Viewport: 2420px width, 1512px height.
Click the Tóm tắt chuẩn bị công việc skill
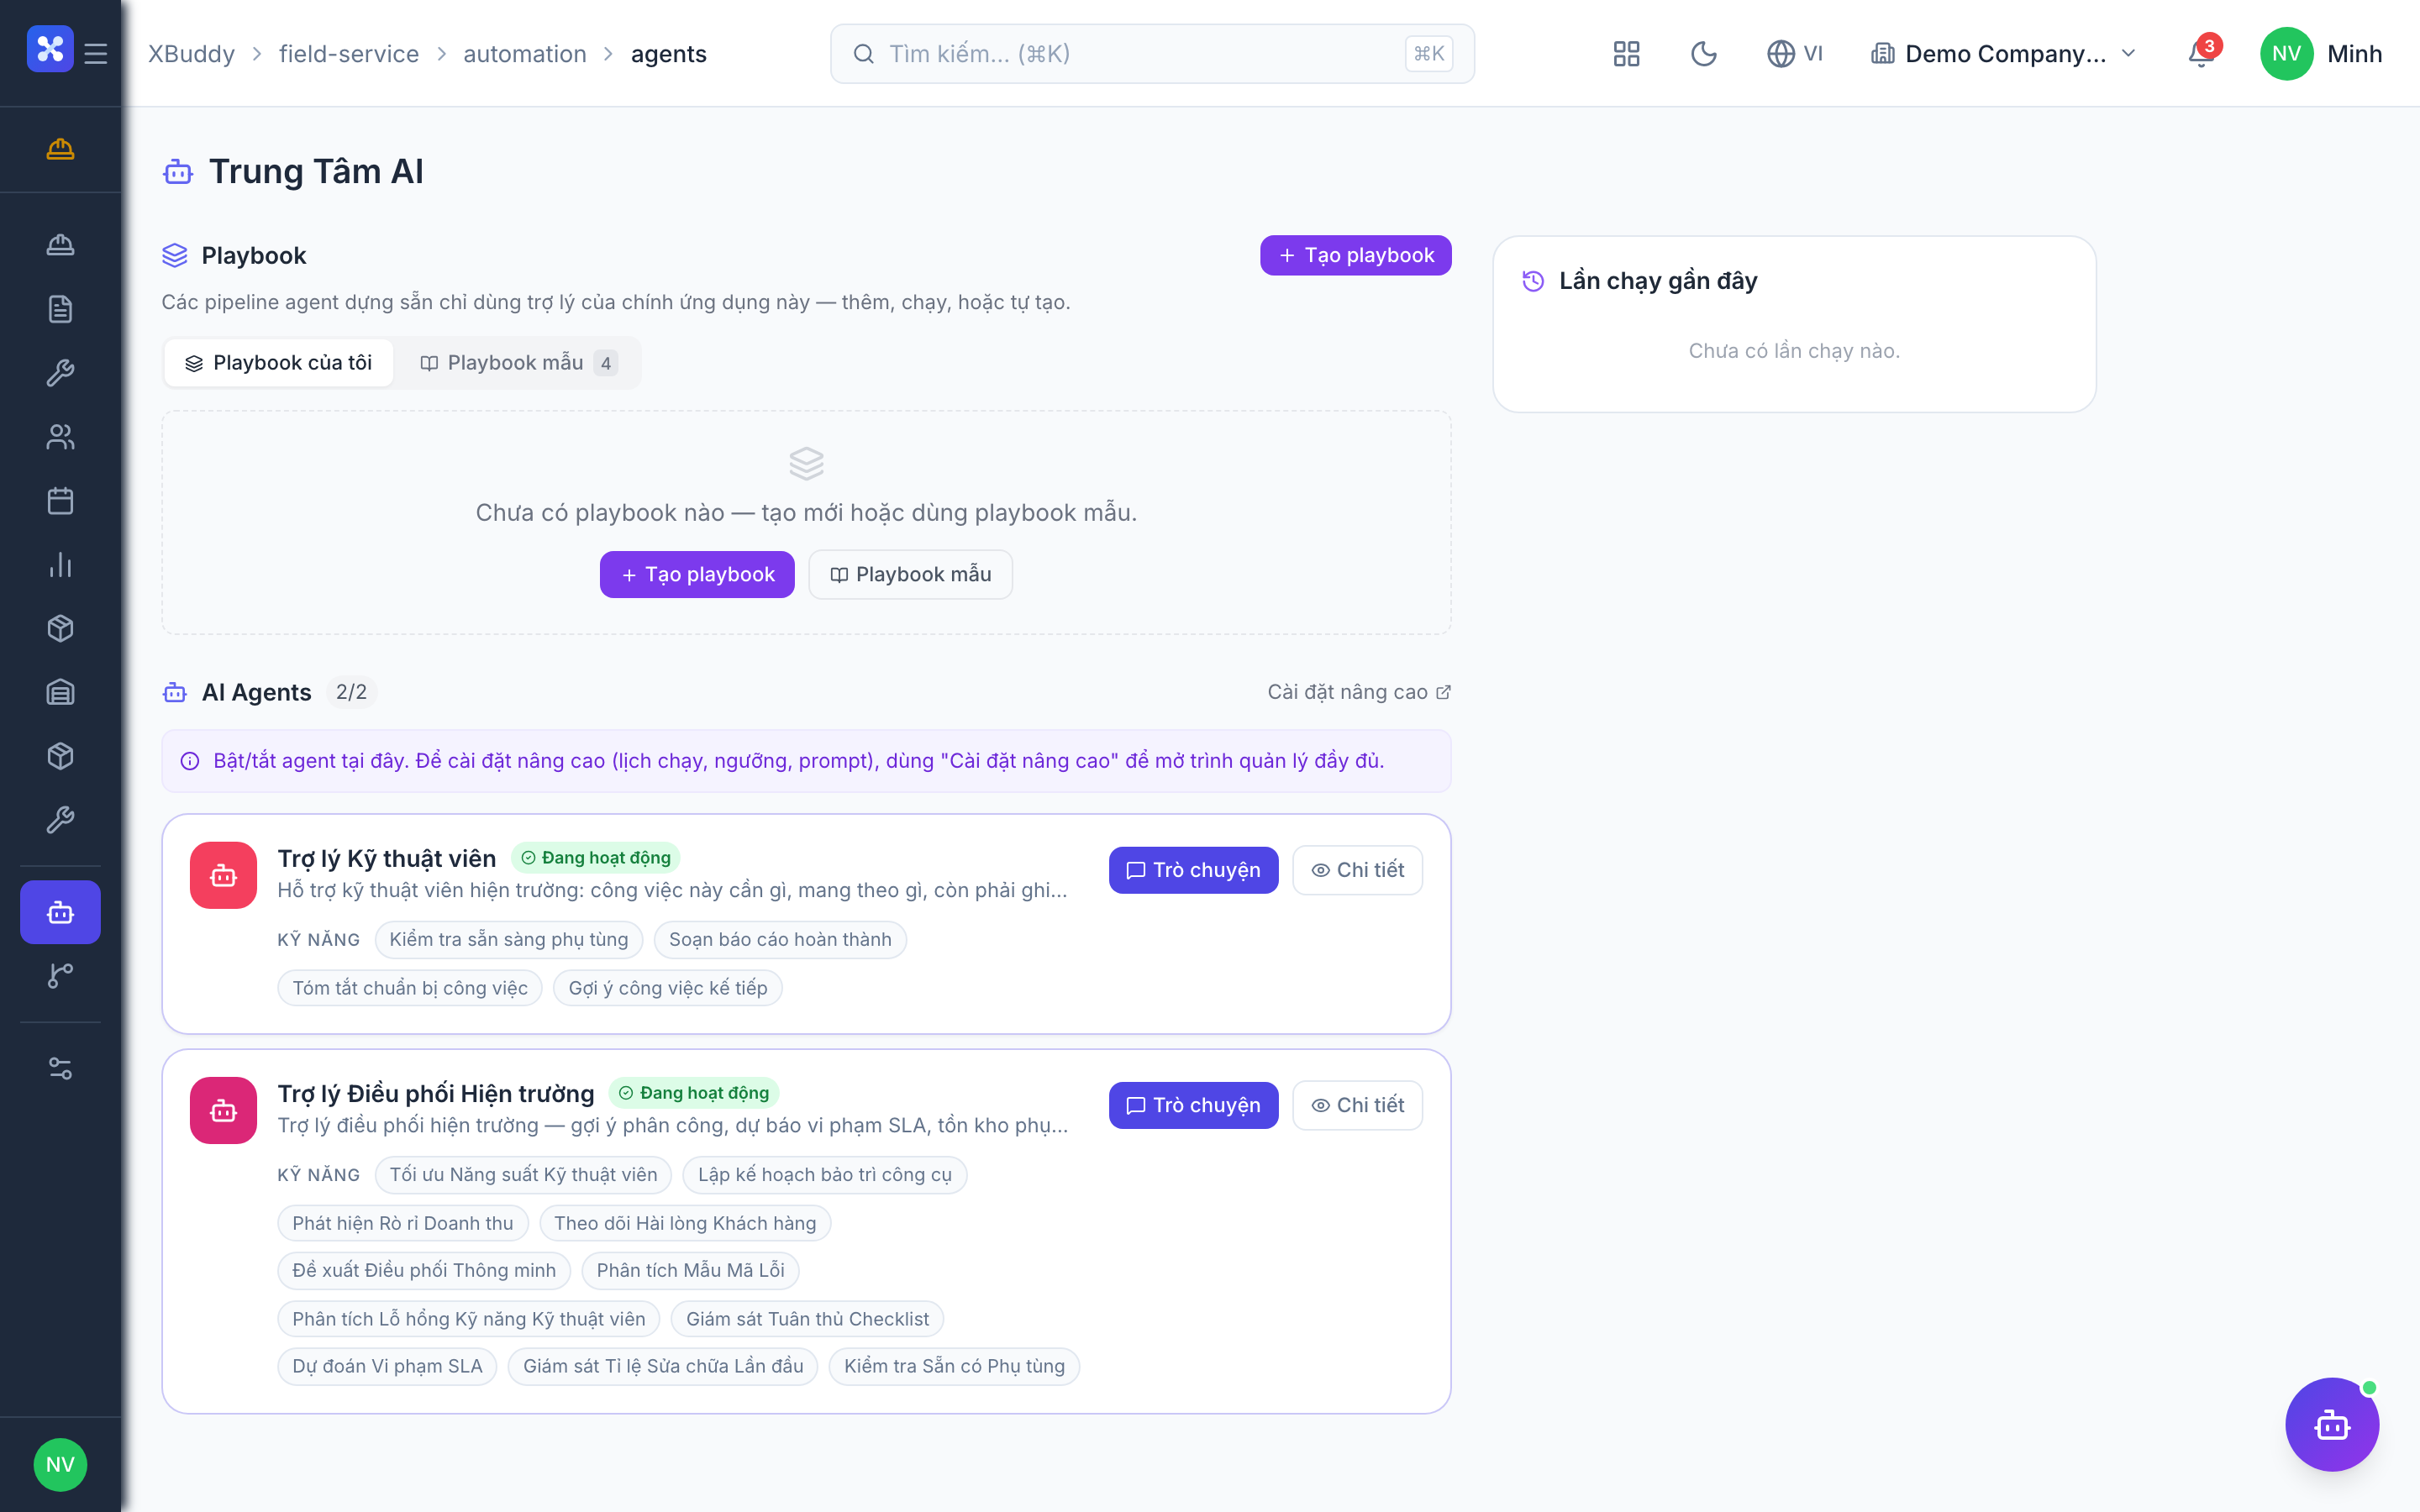click(x=410, y=988)
